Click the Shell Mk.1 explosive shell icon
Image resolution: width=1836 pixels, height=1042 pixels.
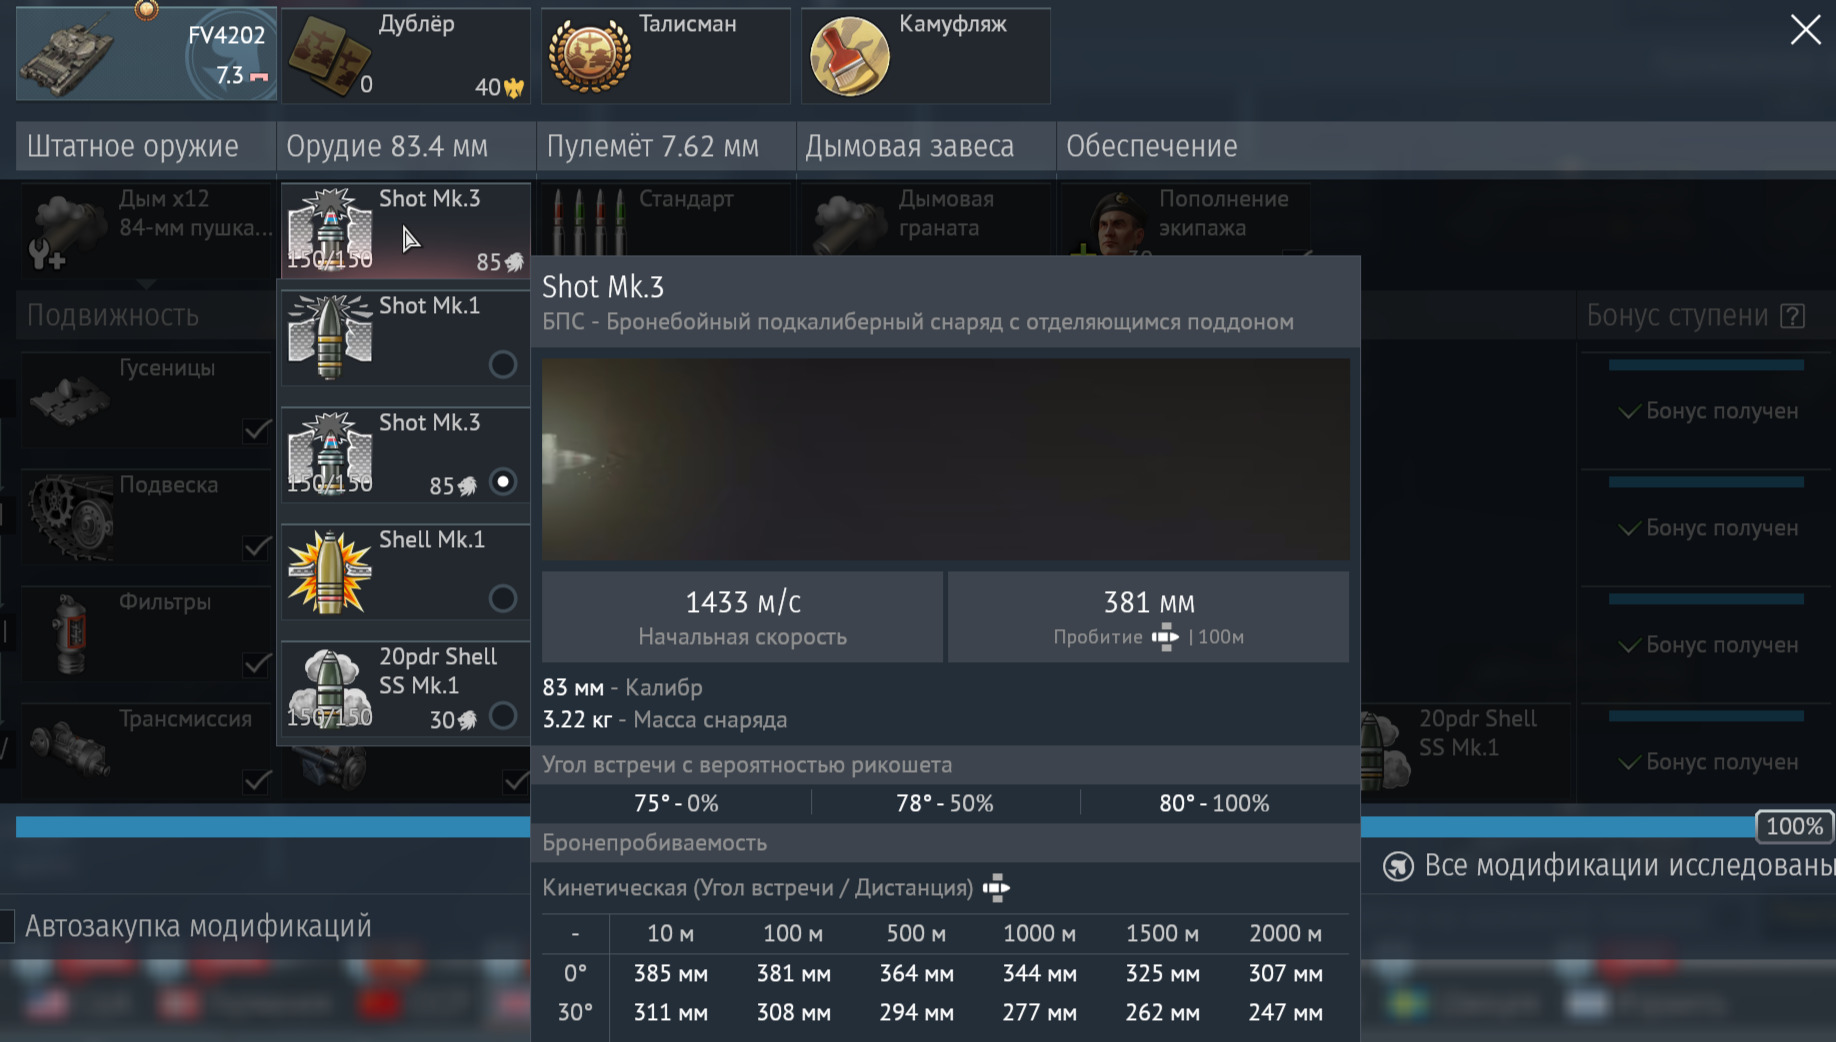pos(329,572)
